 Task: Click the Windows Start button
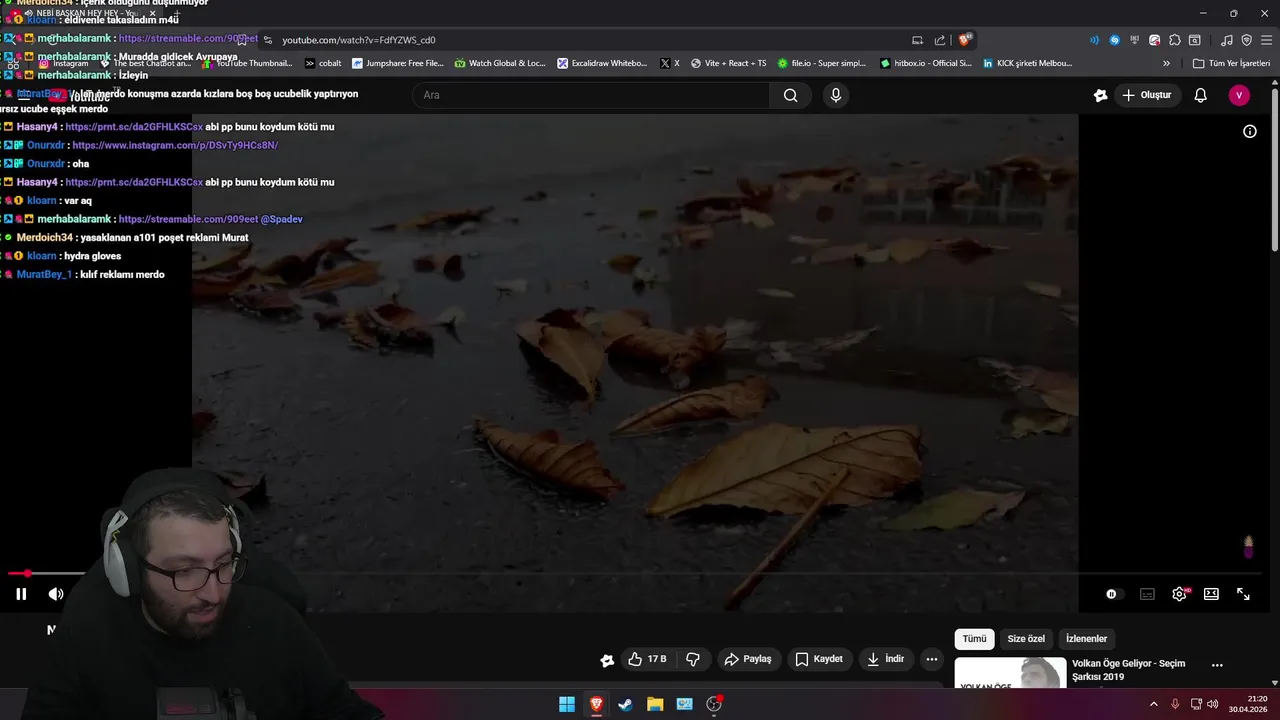pyautogui.click(x=567, y=704)
